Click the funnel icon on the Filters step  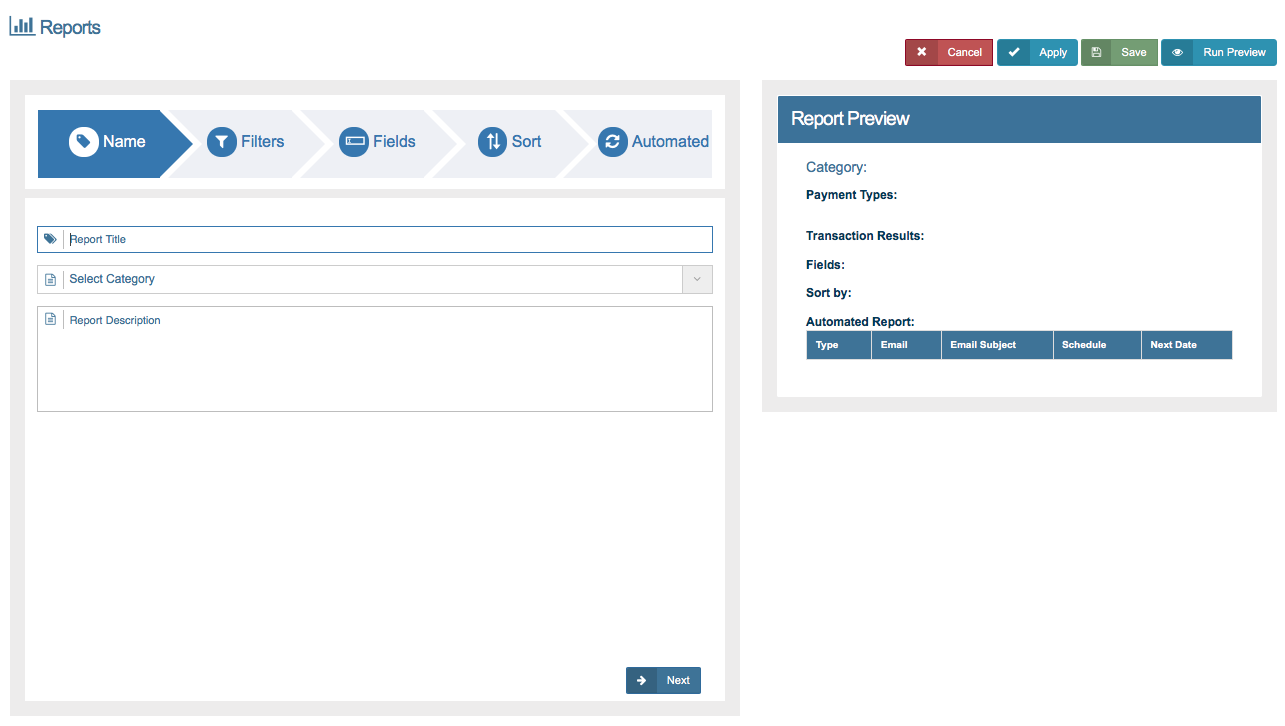[221, 142]
